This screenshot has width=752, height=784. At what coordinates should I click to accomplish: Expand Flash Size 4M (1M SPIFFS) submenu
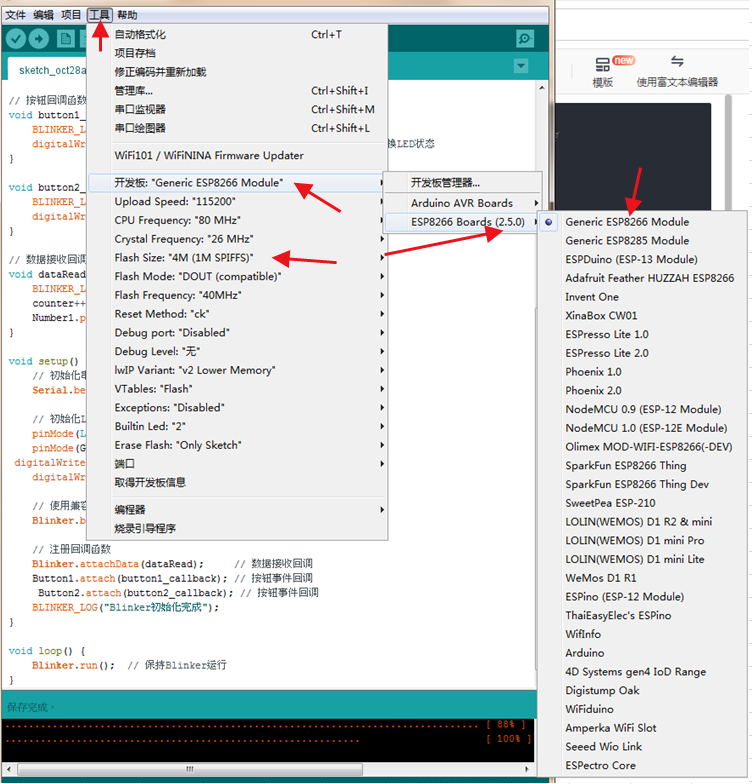click(x=238, y=258)
